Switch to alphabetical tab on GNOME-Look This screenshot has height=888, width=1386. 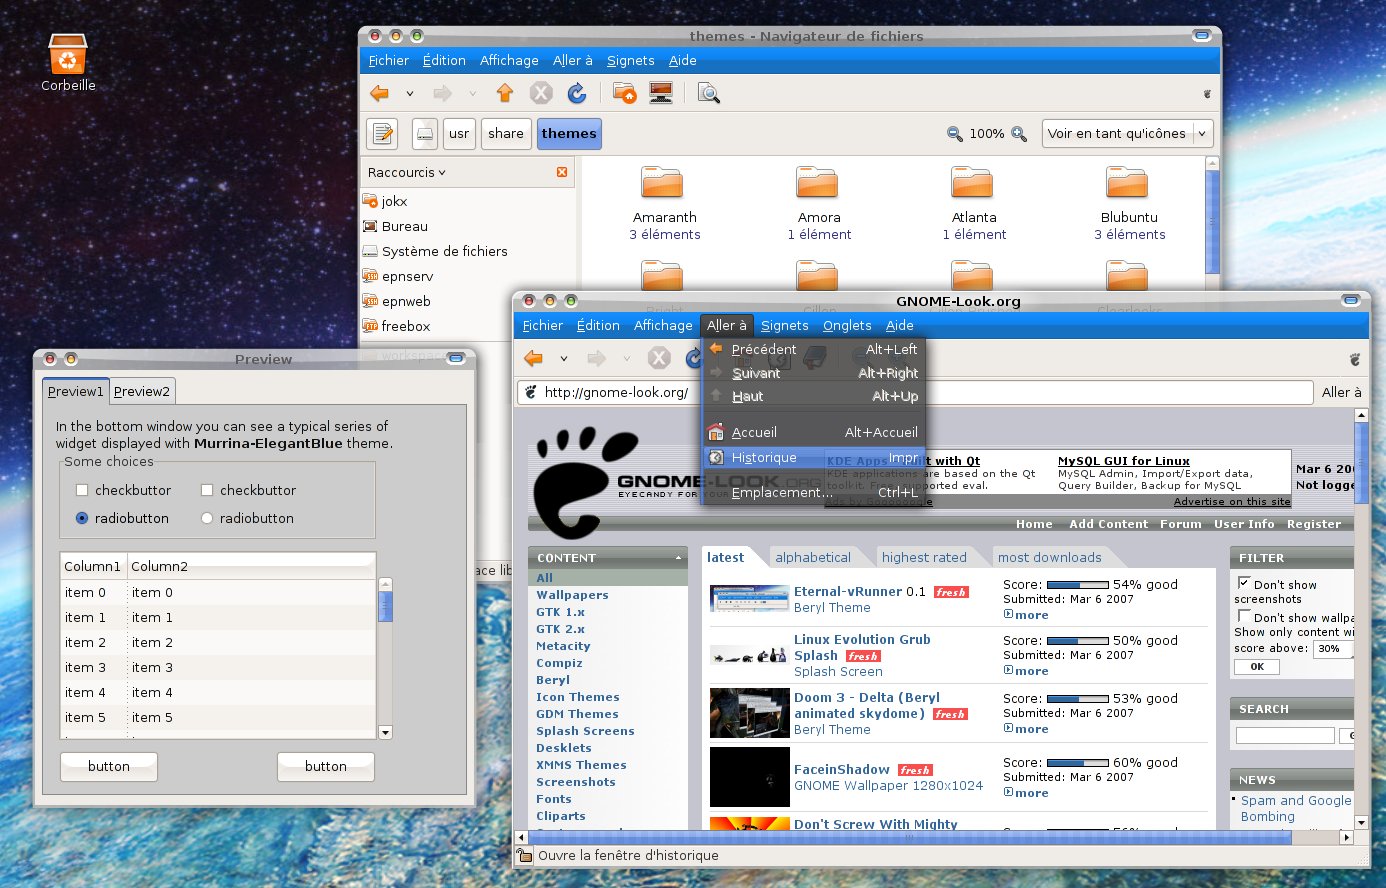pos(813,558)
